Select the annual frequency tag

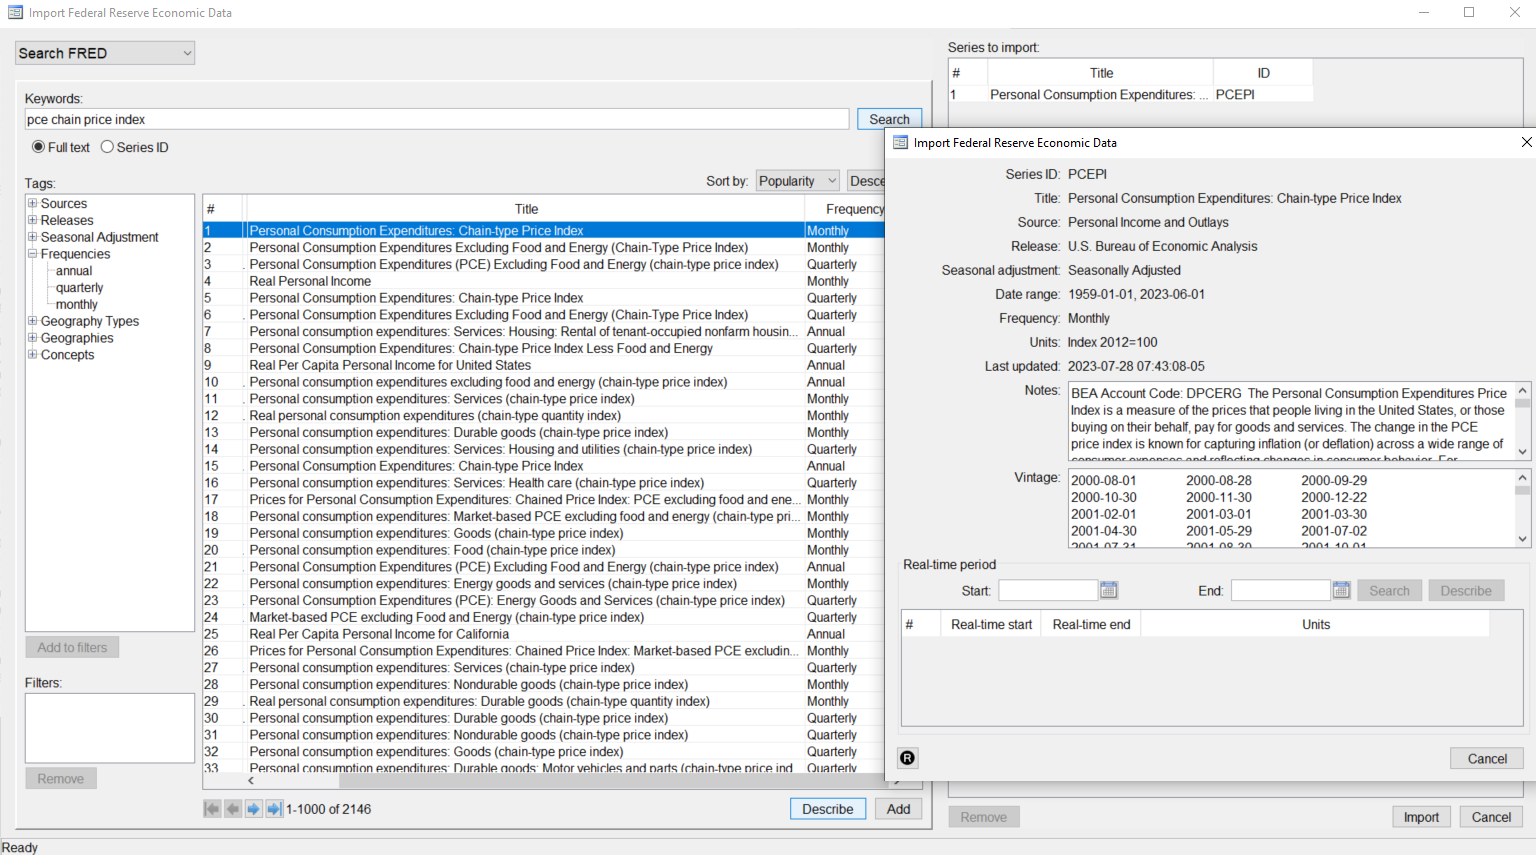(74, 271)
